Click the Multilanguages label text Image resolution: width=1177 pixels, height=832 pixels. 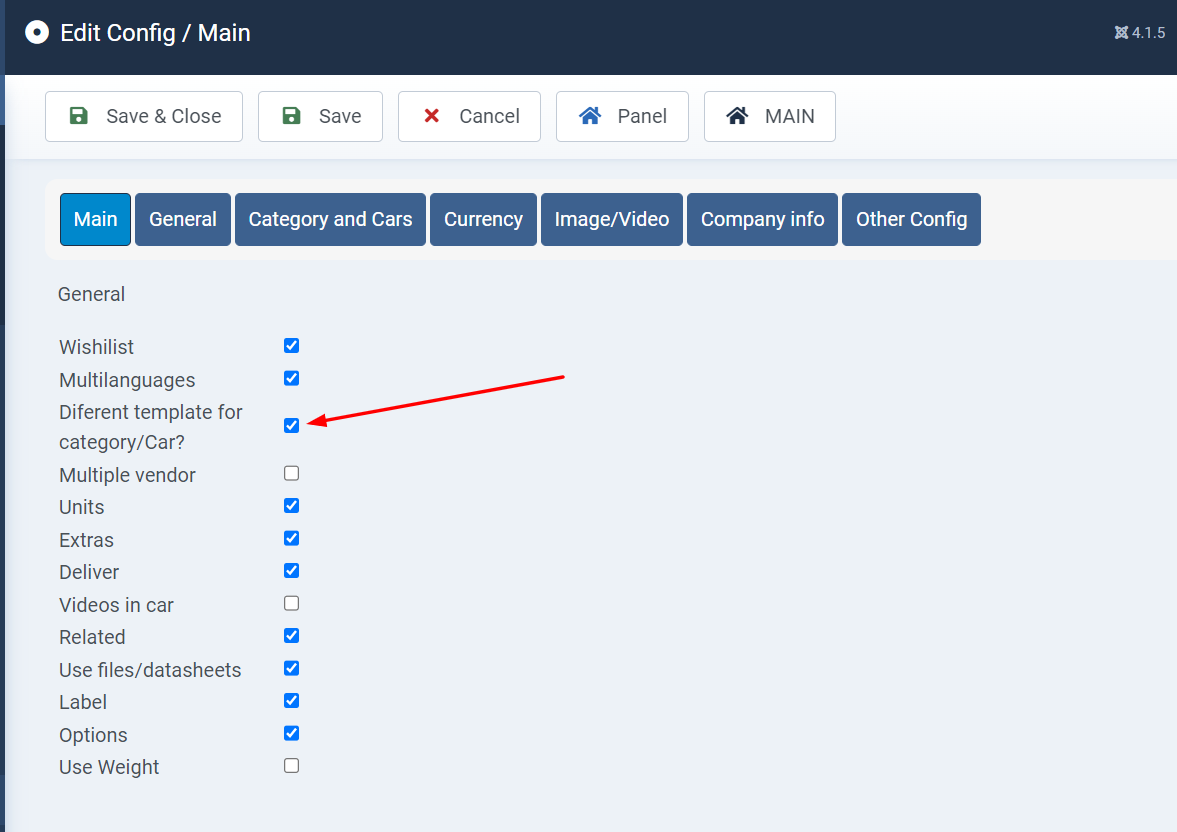(x=127, y=380)
